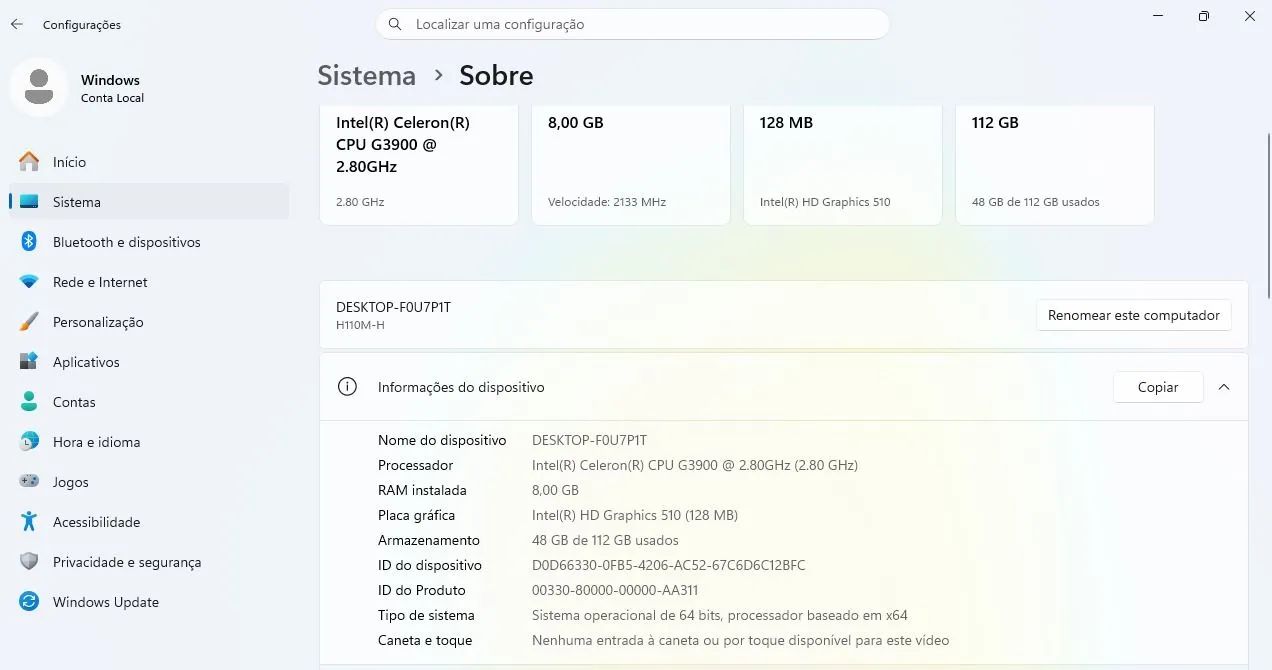Viewport: 1272px width, 670px height.
Task: Click the Rede e Internet wifi icon
Action: [x=29, y=282]
